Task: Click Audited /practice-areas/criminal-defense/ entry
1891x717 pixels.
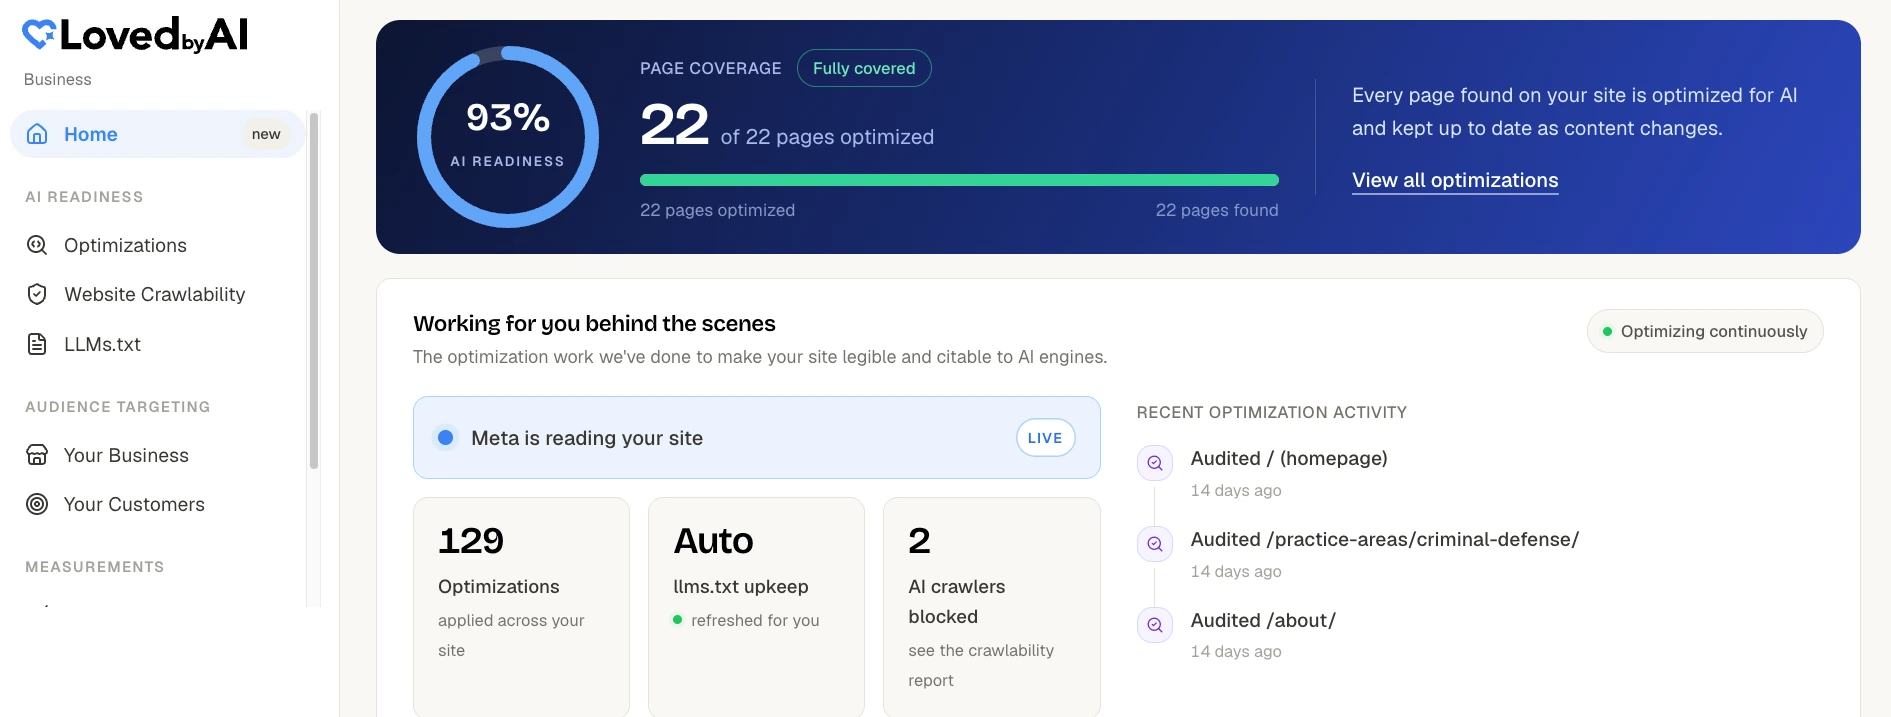Action: pos(1385,539)
